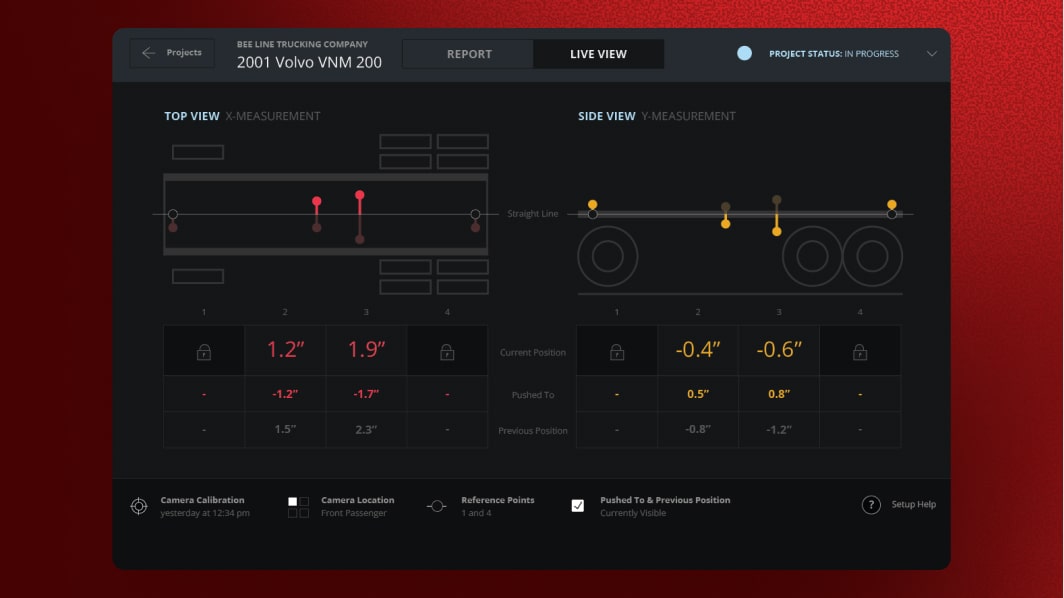Click the SIDE VIEW heading
The width and height of the screenshot is (1064, 598).
tap(607, 116)
